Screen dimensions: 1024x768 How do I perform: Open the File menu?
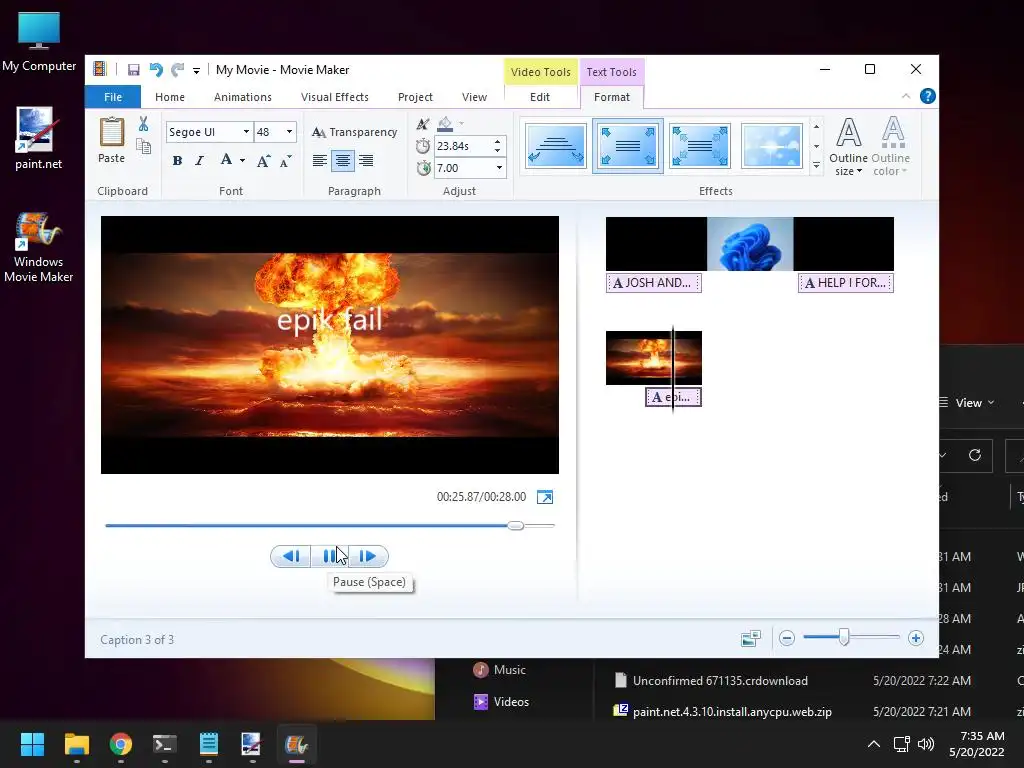pos(113,97)
